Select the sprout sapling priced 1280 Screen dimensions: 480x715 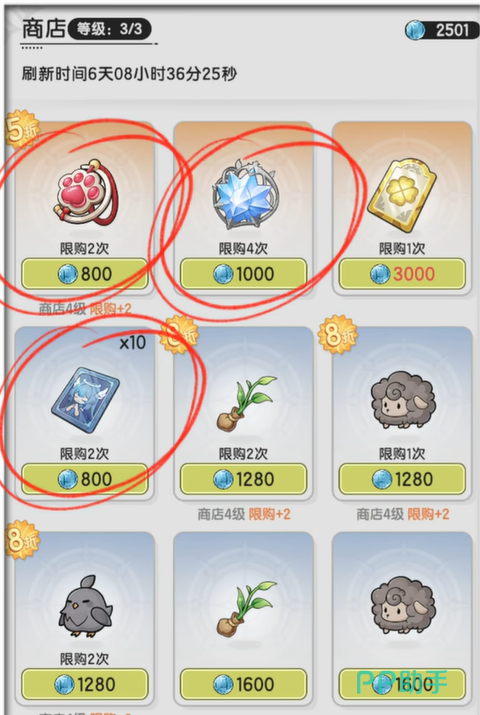246,403
